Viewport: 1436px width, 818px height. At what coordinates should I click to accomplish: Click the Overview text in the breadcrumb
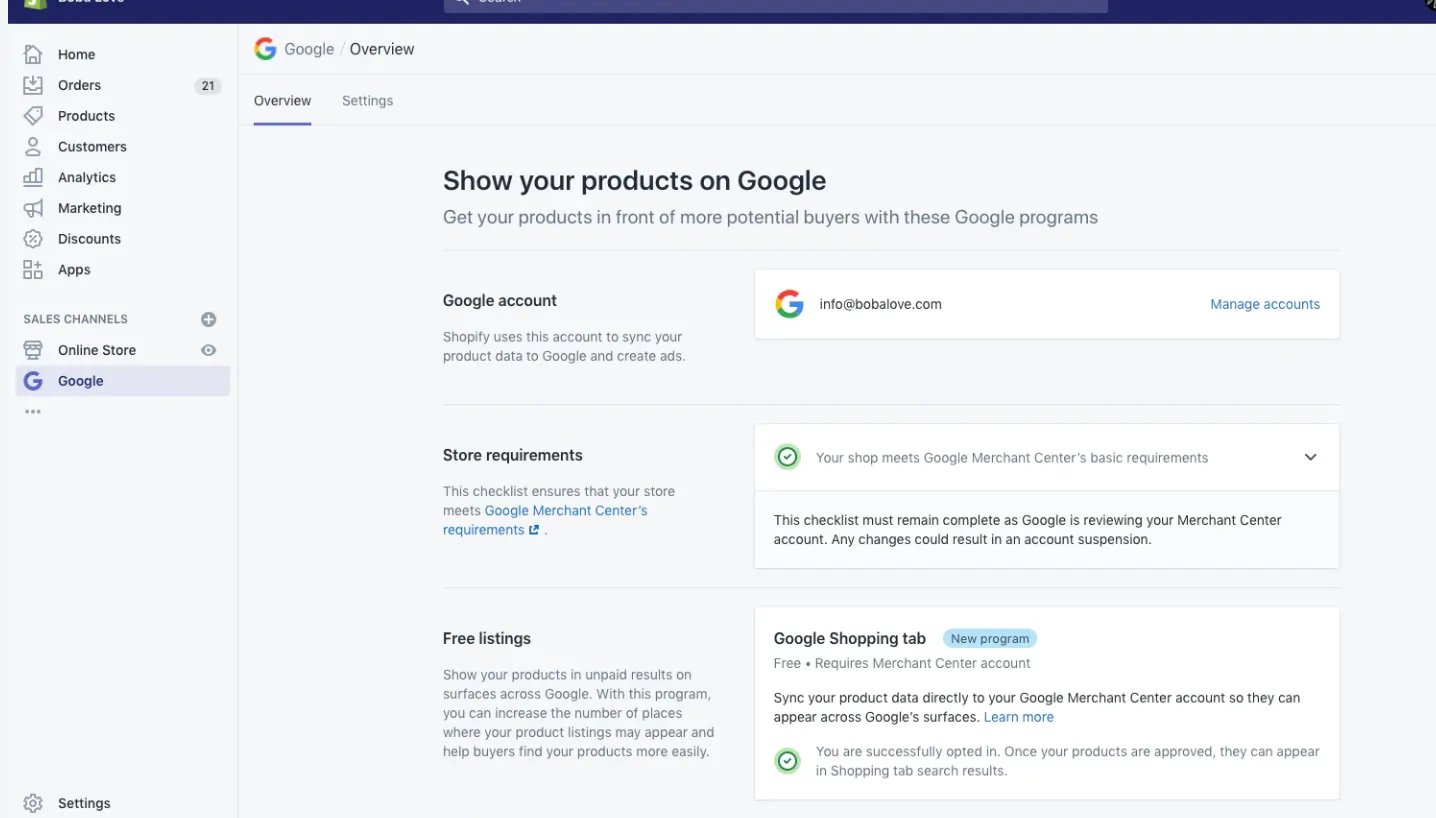382,49
